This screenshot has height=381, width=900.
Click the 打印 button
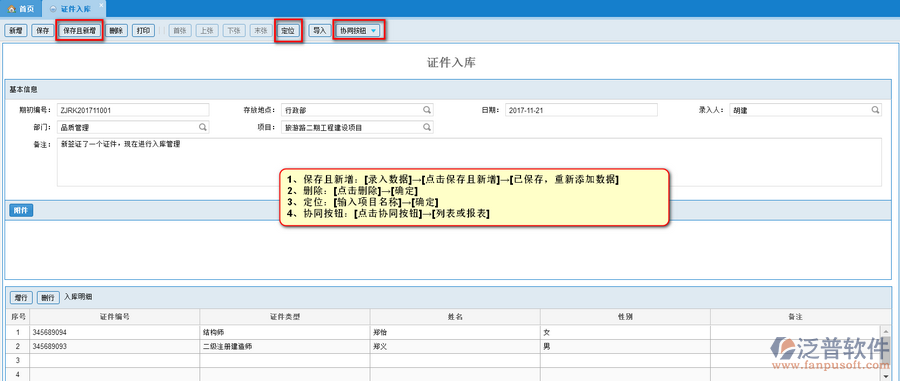143,31
